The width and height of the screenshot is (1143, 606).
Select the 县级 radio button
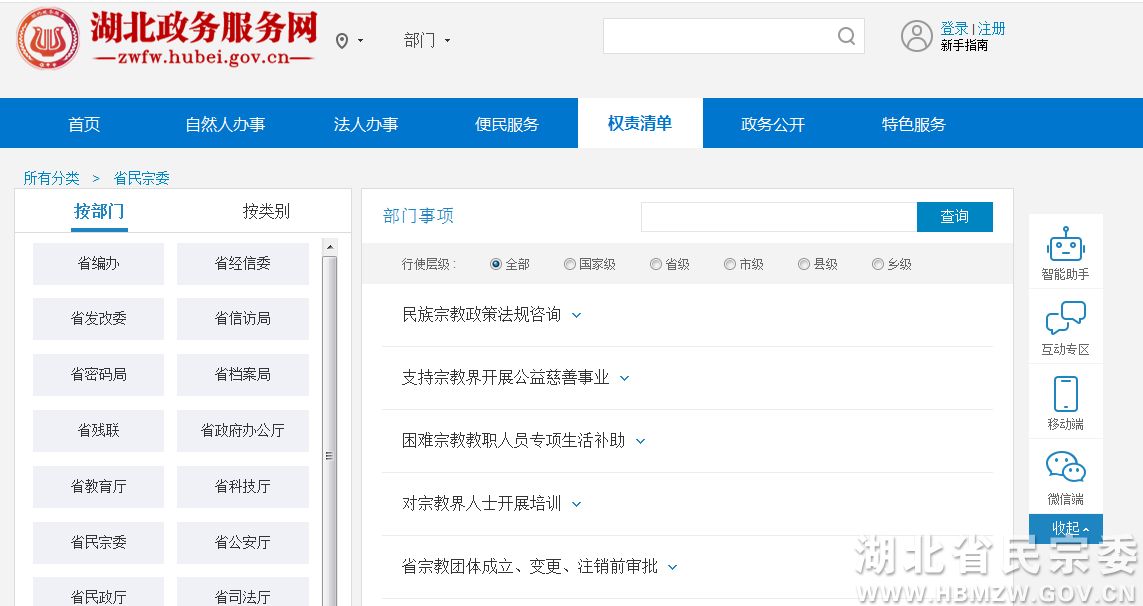pos(804,265)
